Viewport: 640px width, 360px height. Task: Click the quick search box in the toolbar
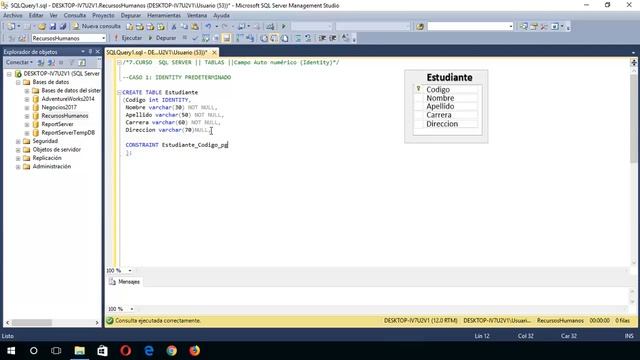coord(470,27)
